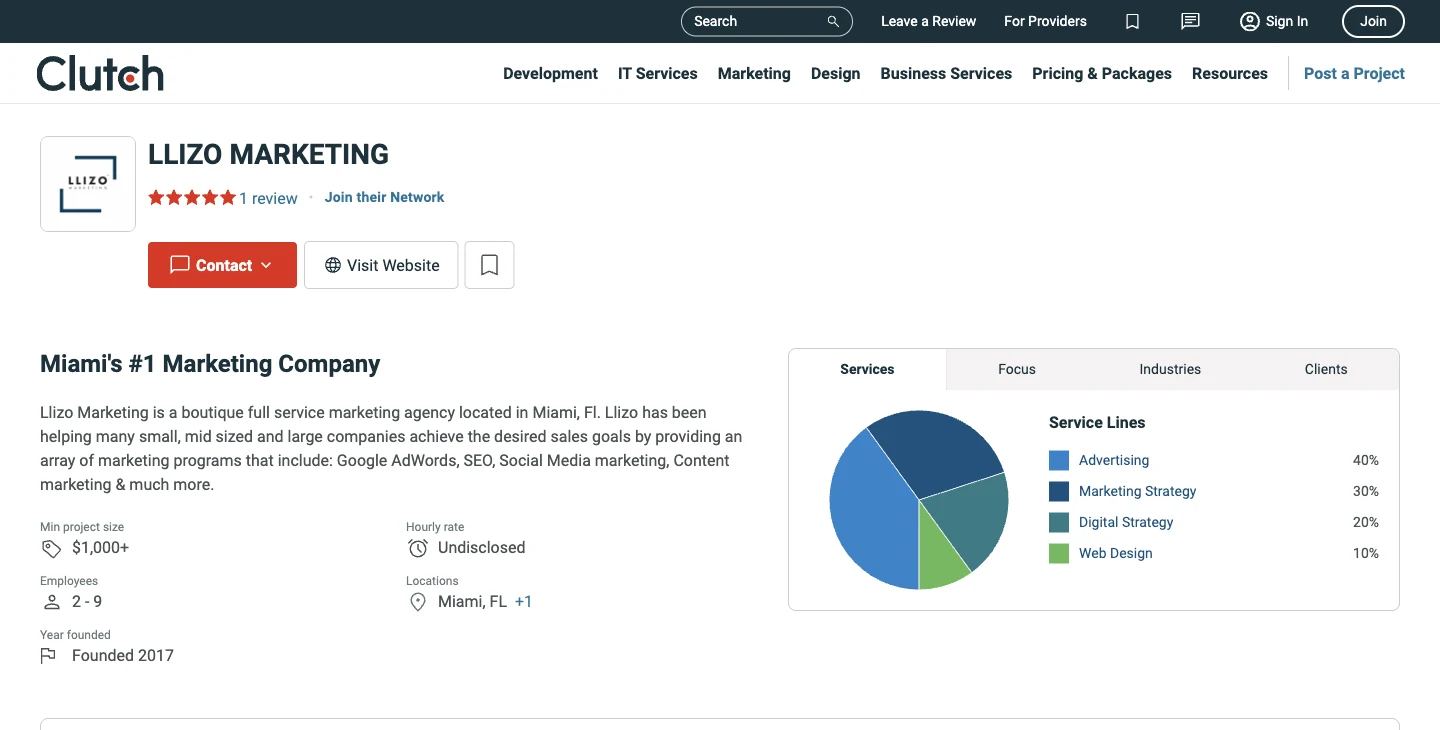Open the Advertising service line link

click(x=1114, y=460)
